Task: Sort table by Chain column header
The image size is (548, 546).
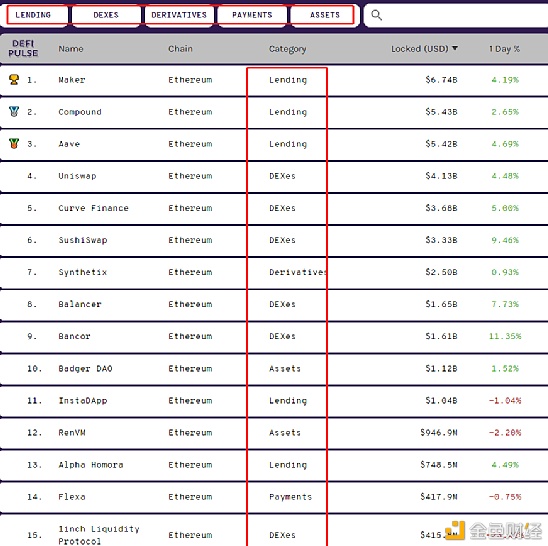Action: coord(180,49)
